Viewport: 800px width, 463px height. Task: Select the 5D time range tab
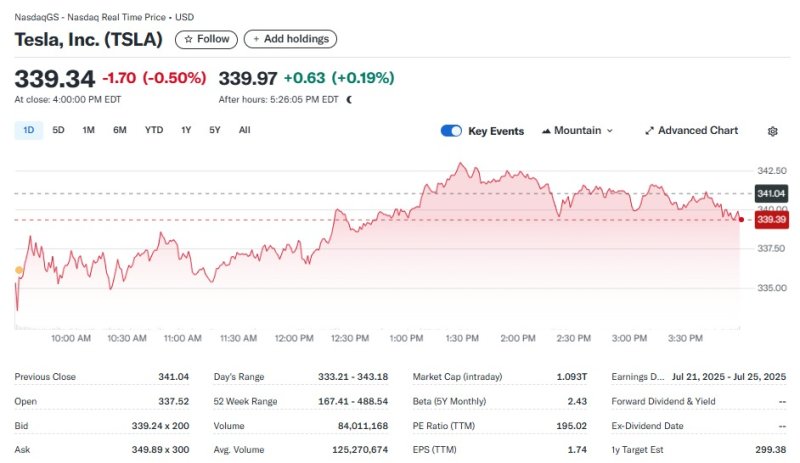(x=58, y=130)
